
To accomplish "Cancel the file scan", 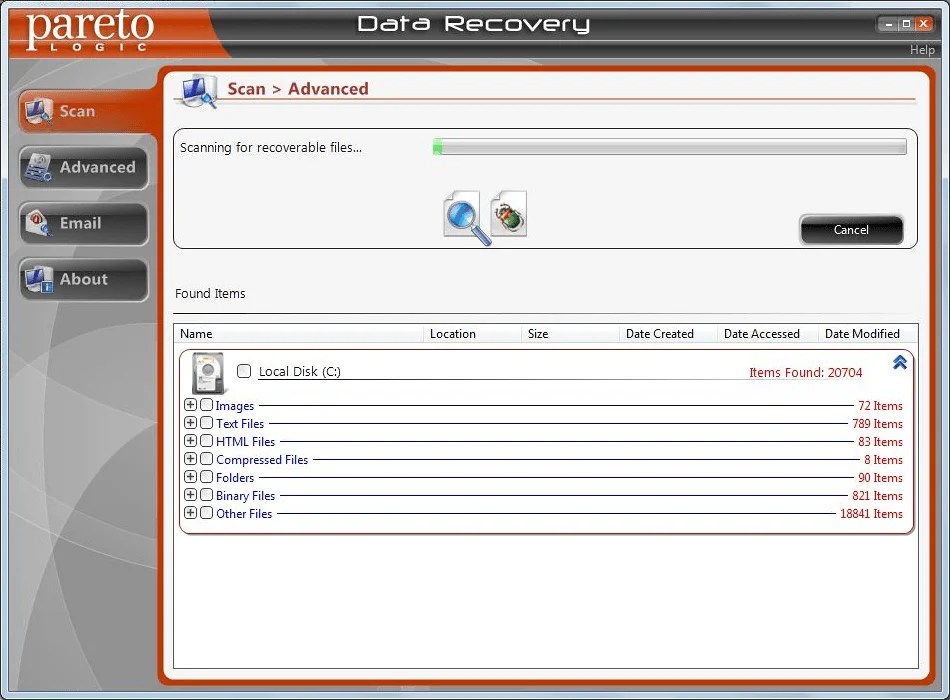I will [851, 230].
